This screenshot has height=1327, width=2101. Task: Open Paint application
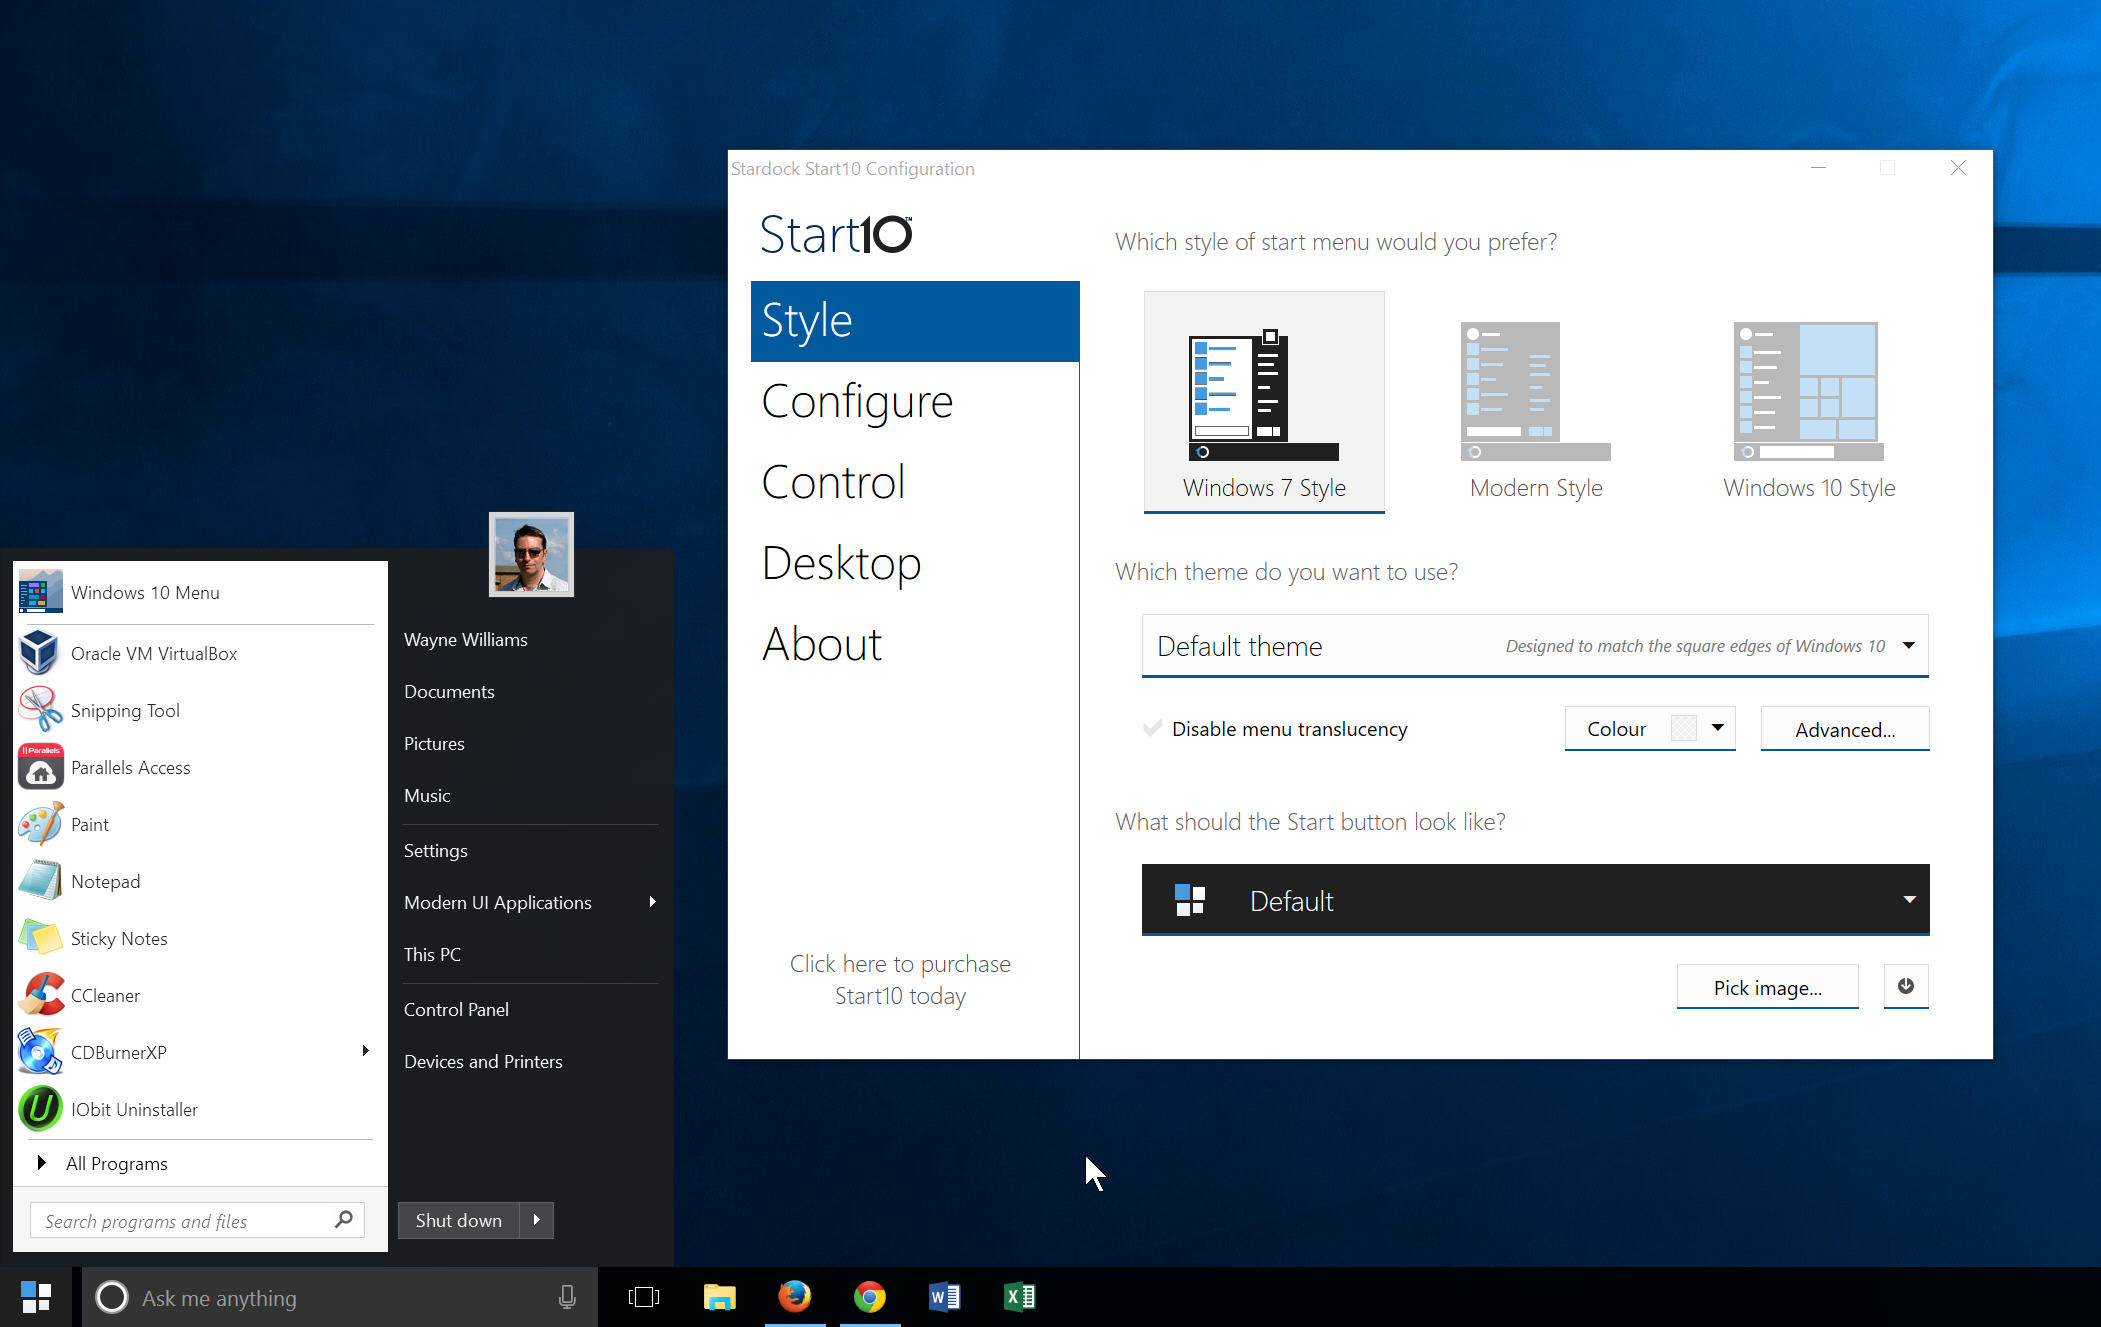coord(89,824)
